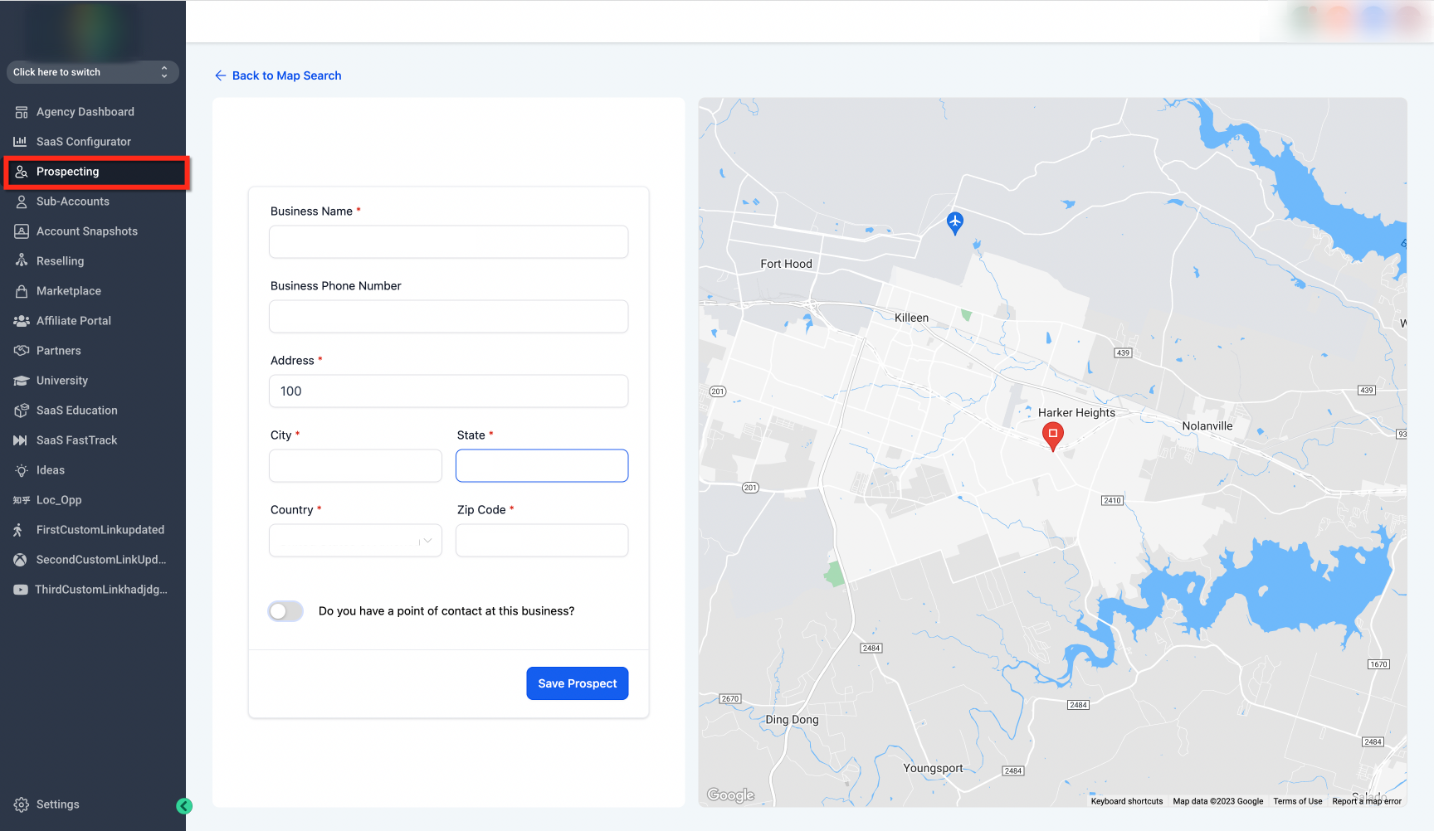Click the City input field

pyautogui.click(x=355, y=466)
